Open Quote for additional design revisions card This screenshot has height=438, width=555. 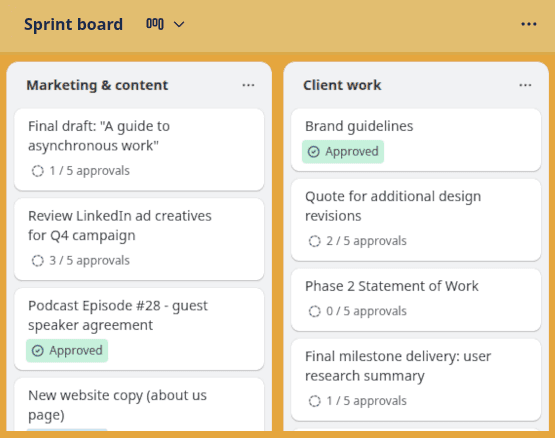416,220
